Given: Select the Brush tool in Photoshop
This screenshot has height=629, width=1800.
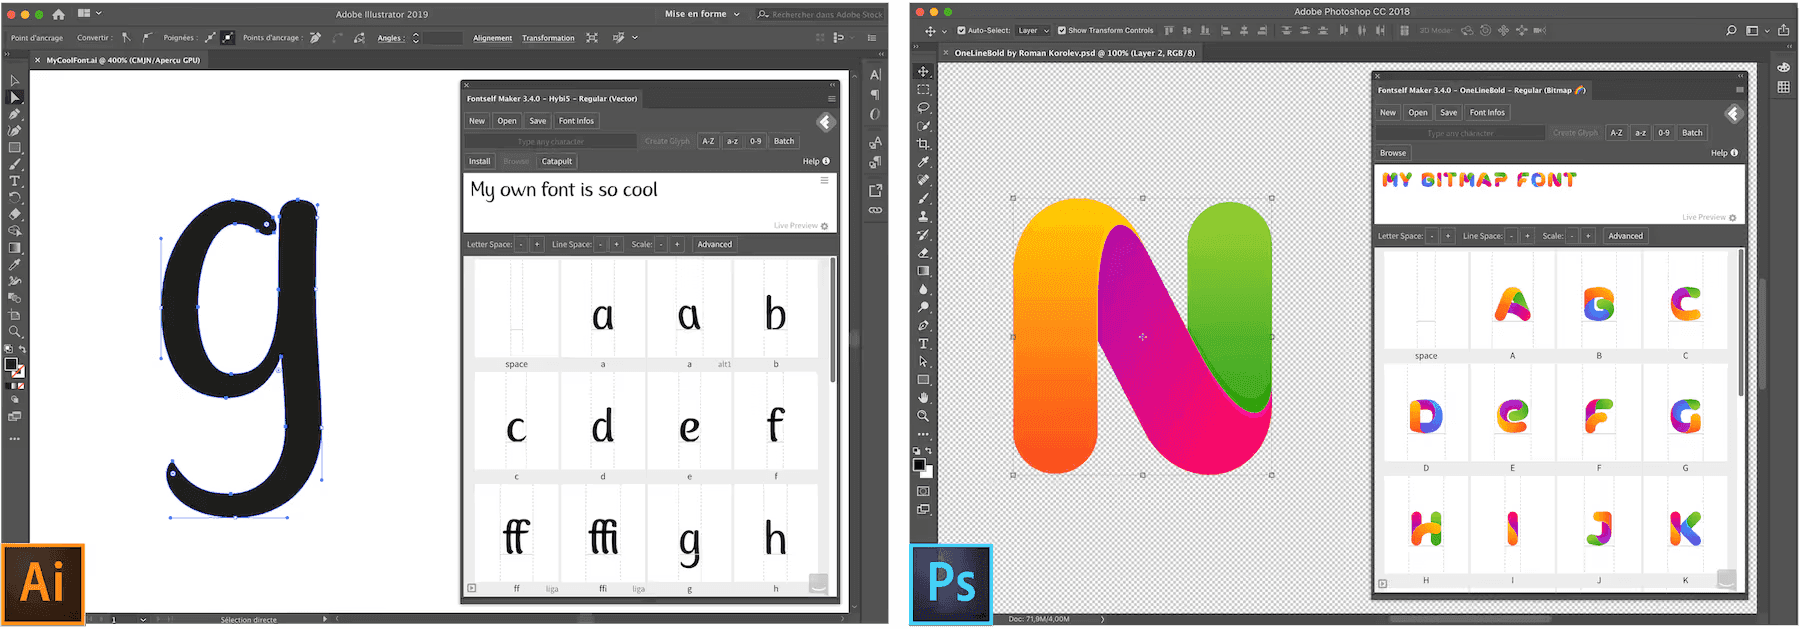Looking at the screenshot, I should (x=924, y=198).
